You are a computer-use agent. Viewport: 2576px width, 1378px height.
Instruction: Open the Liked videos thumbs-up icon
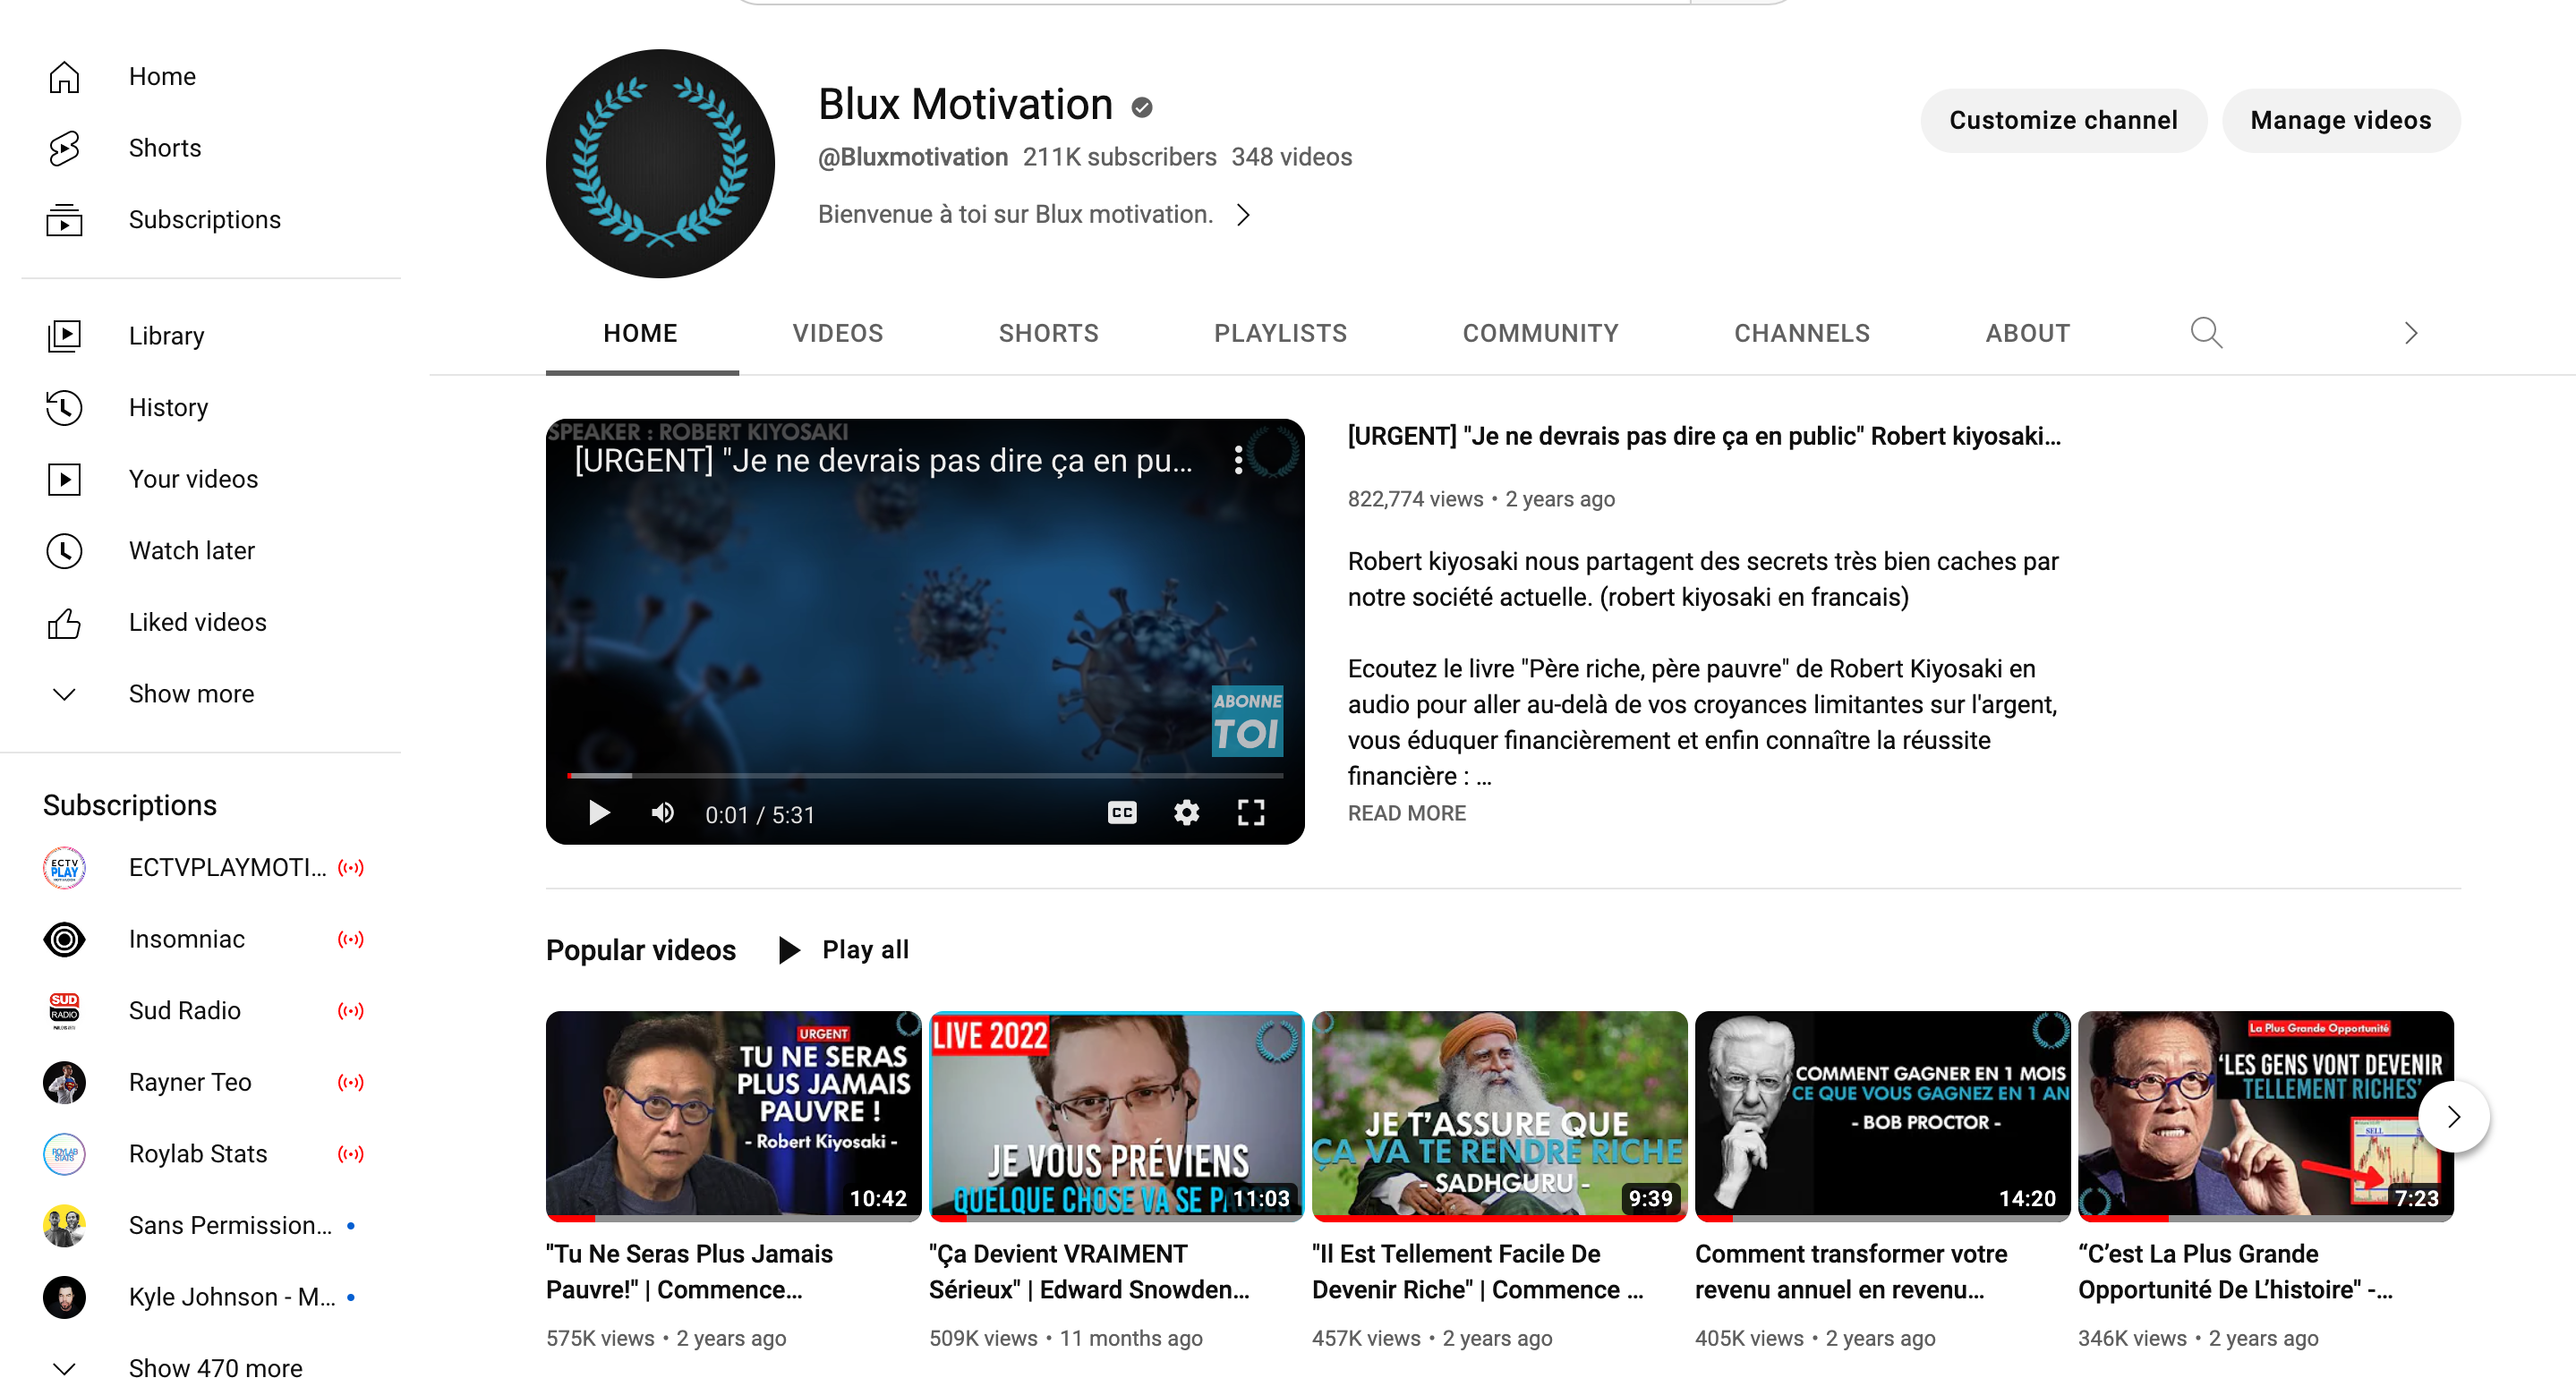point(64,623)
